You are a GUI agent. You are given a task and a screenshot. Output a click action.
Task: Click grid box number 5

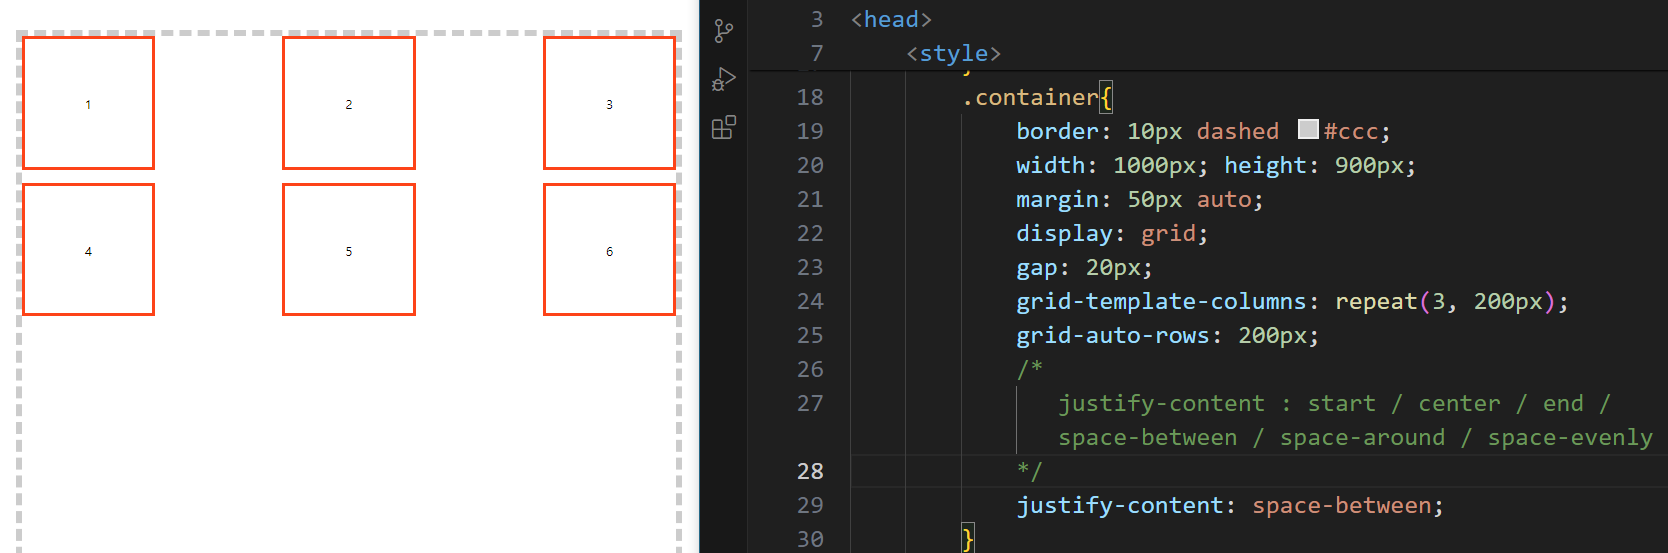(349, 250)
